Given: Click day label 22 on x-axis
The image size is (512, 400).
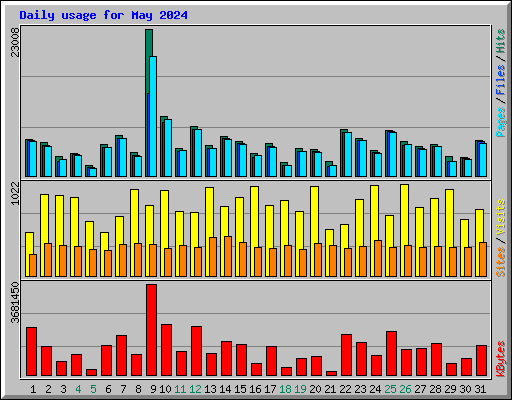Looking at the screenshot, I should (345, 389).
